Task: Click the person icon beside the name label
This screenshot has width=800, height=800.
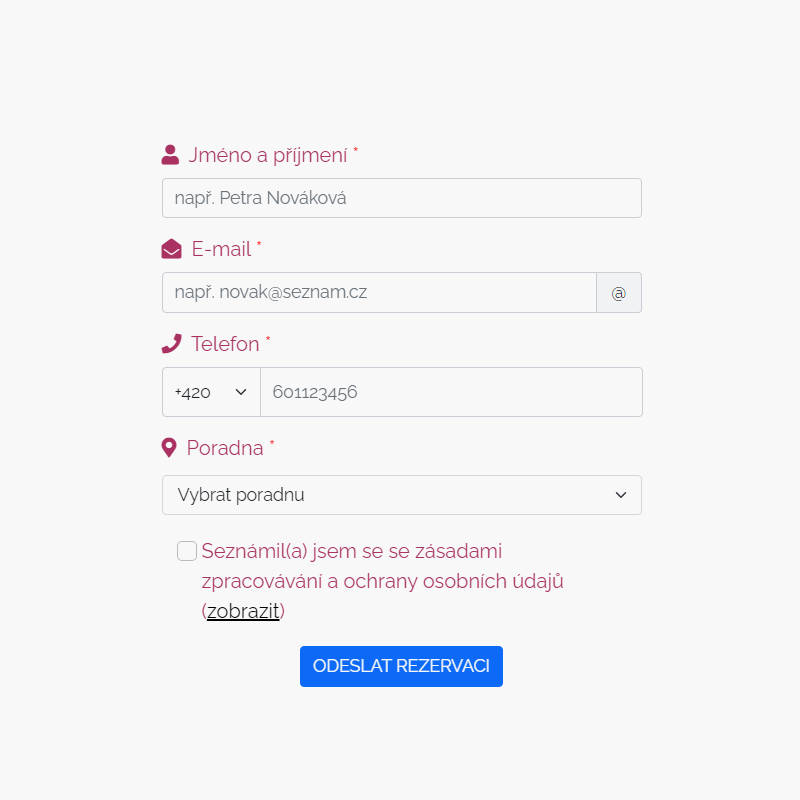Action: 170,155
